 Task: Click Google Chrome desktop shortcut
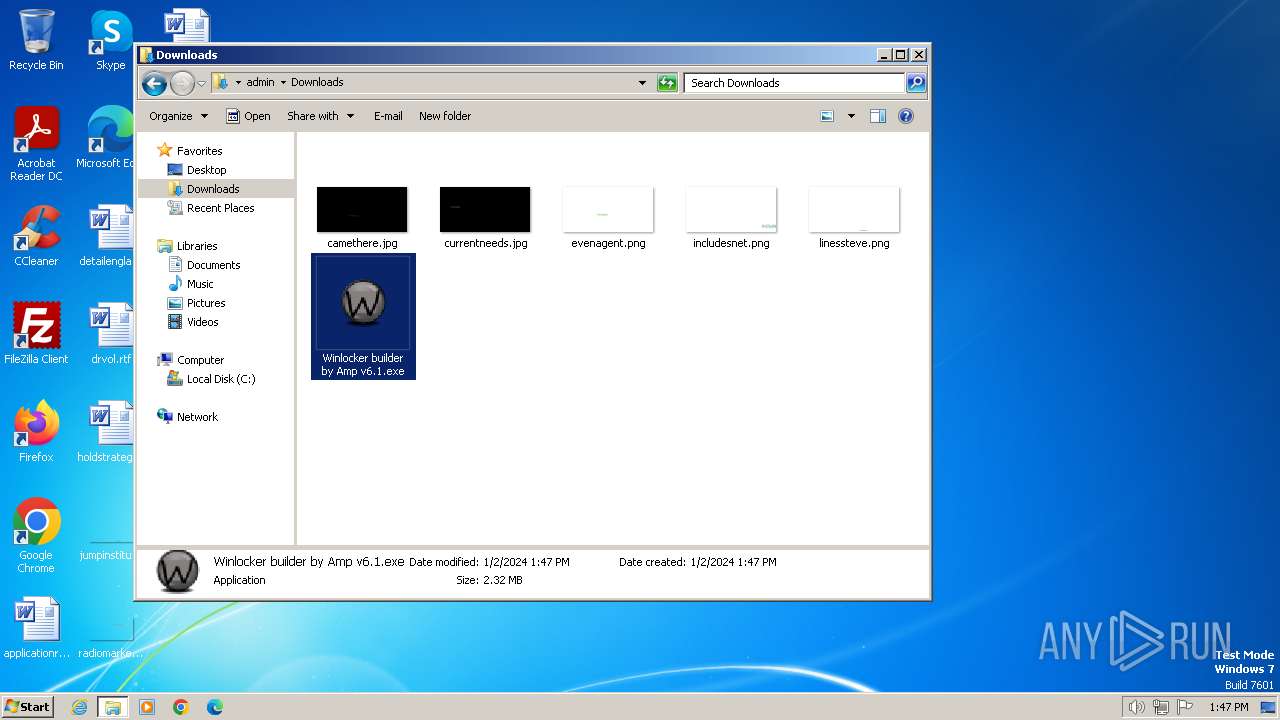click(36, 536)
